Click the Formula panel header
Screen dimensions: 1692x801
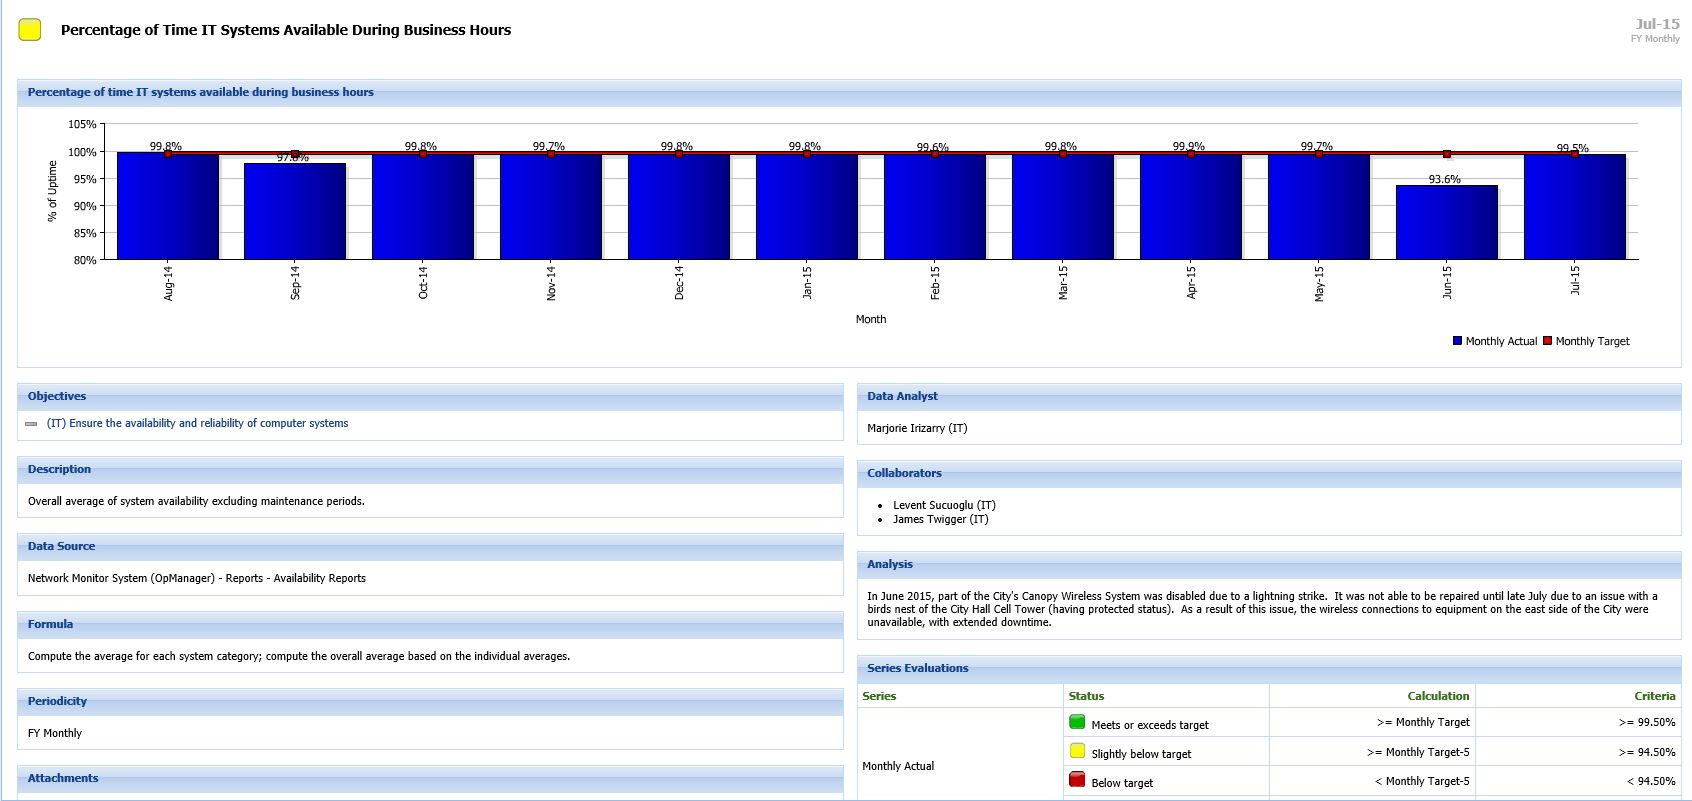pyautogui.click(x=430, y=625)
